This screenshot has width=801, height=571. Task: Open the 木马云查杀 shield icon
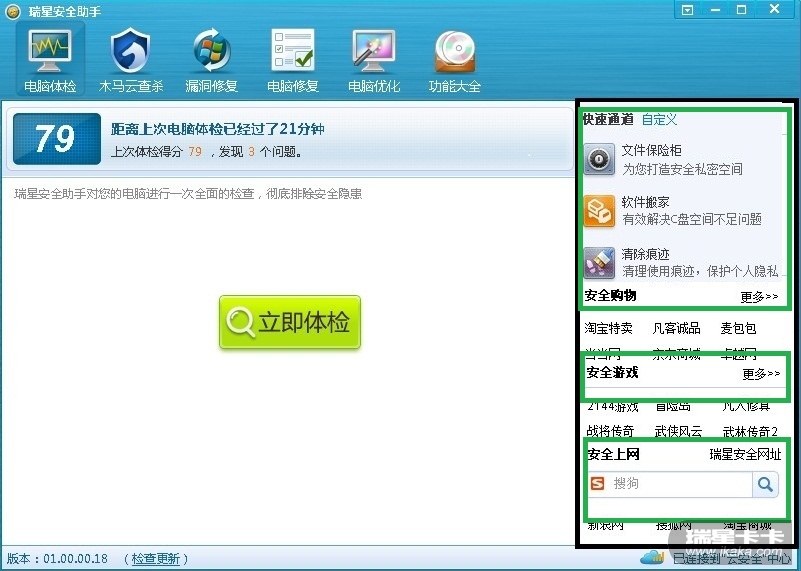point(130,51)
